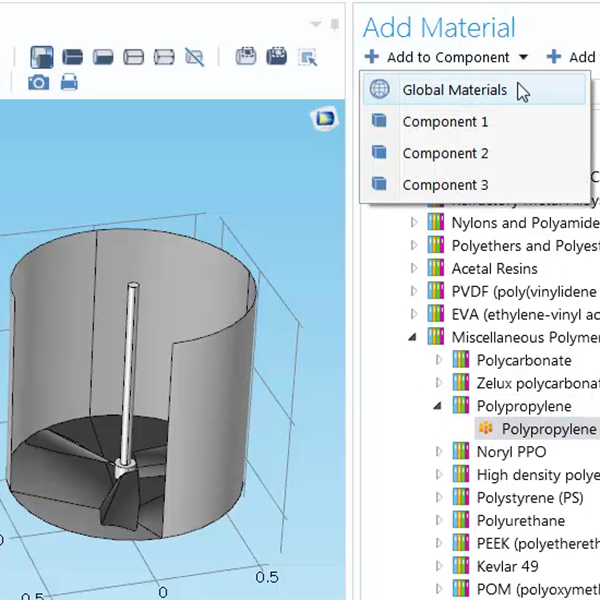Click the crossed-out cylinder toolbar icon
The image size is (600, 600).
pyautogui.click(x=195, y=57)
